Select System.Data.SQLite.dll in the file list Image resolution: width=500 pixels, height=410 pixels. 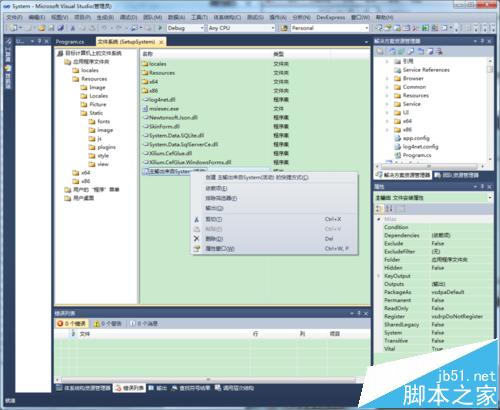pos(176,136)
